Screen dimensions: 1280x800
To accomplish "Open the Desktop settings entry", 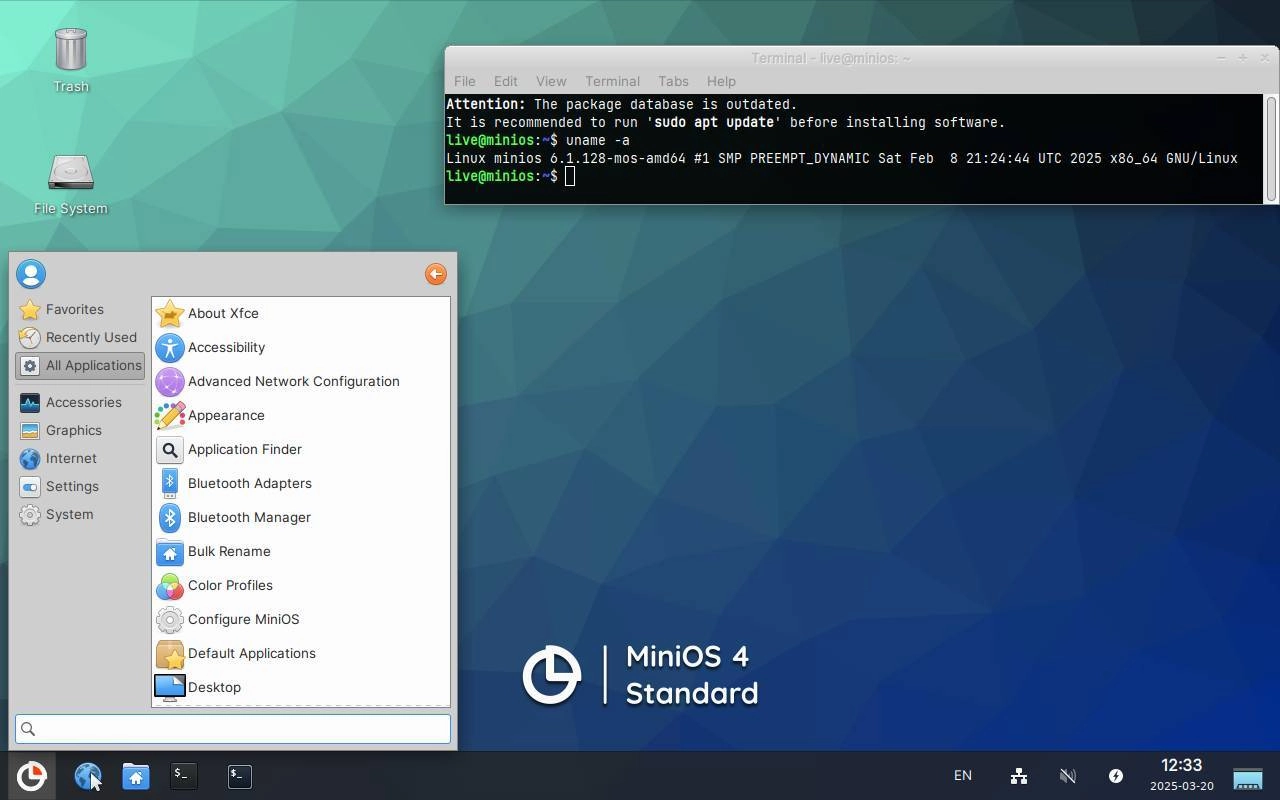I will 301,687.
